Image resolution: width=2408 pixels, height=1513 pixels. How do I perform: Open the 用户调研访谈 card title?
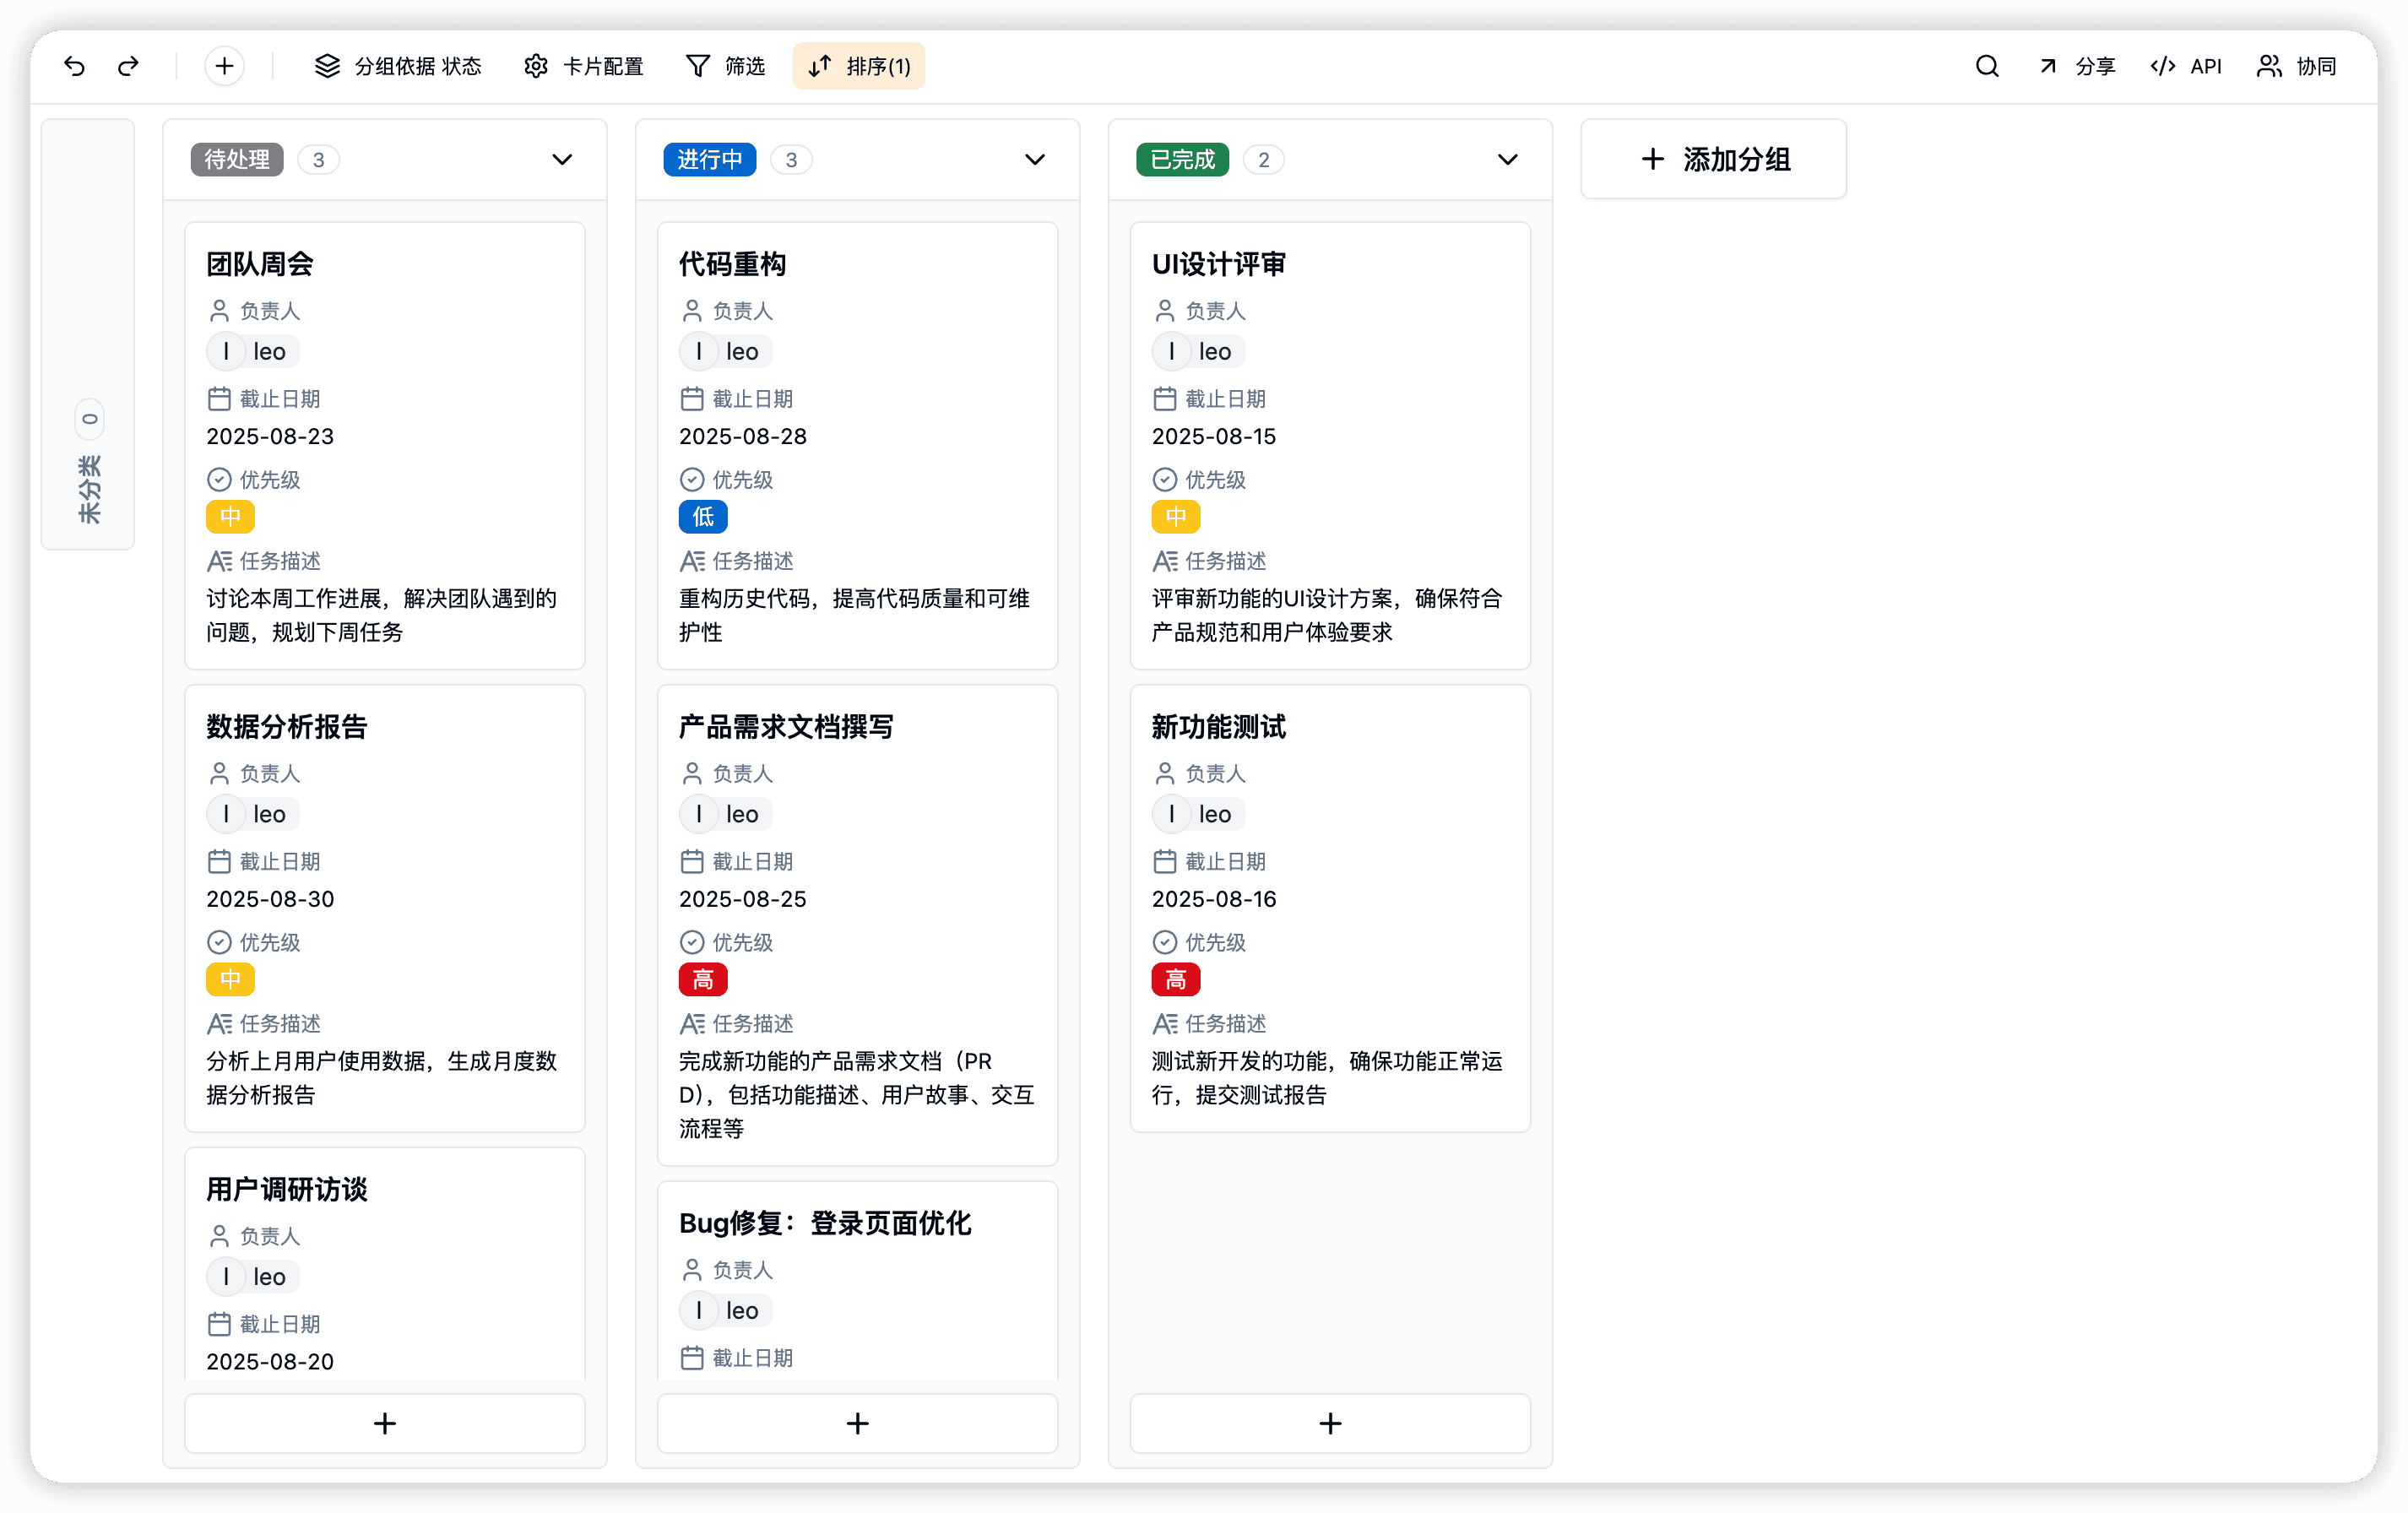pyautogui.click(x=287, y=1190)
